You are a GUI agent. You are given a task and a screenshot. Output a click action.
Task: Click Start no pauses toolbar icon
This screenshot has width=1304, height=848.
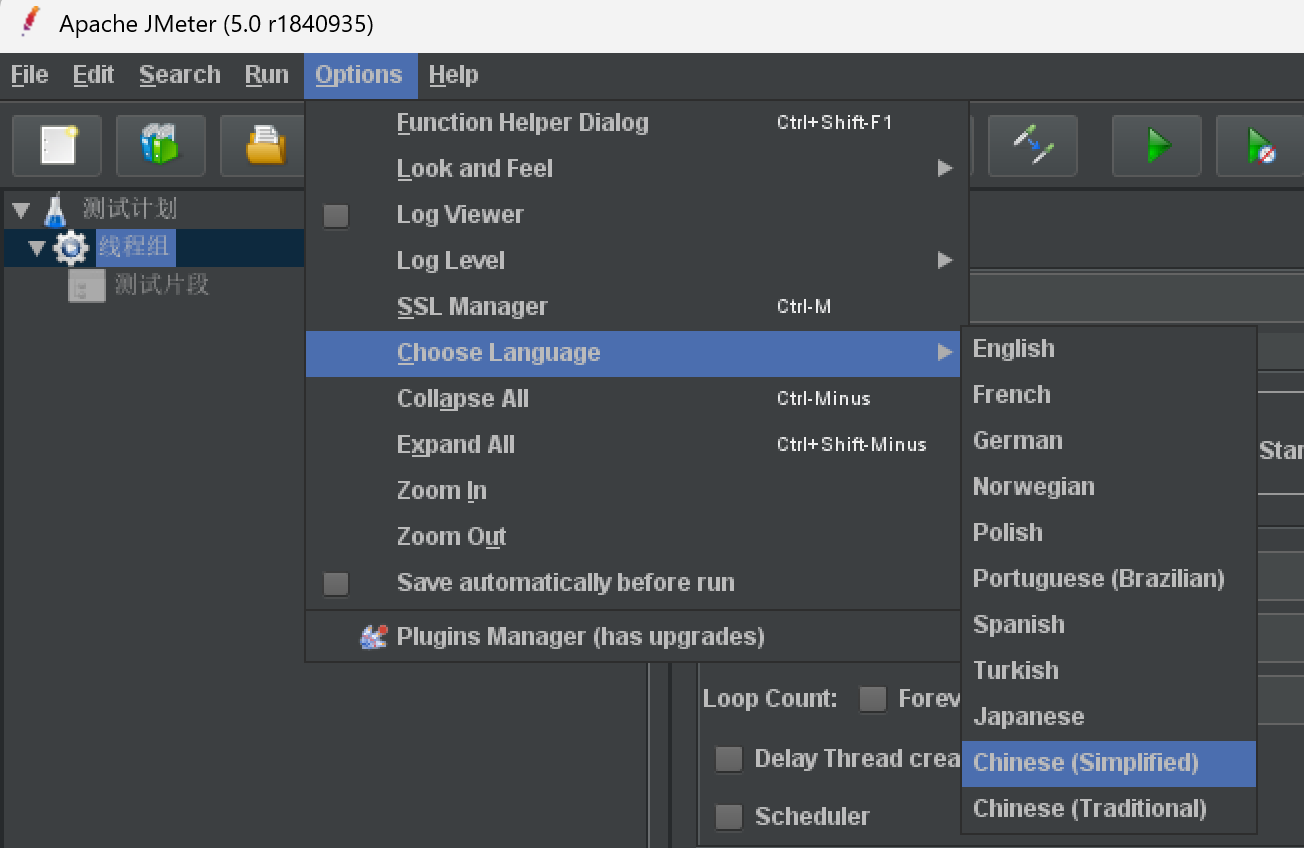click(x=1260, y=146)
